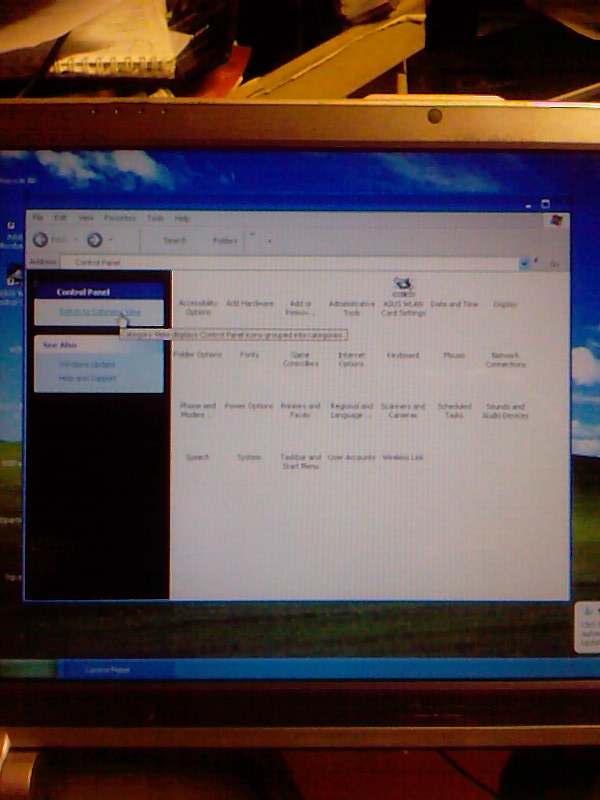
Task: Open the Views dropdown arrow
Action: [x=269, y=240]
